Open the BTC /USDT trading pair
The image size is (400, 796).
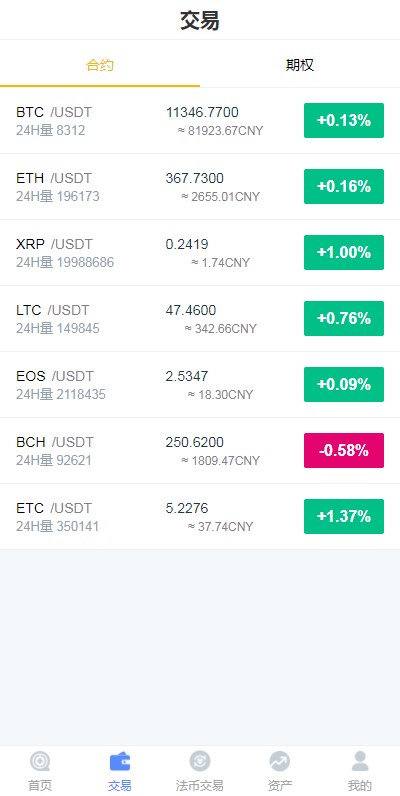(54, 112)
